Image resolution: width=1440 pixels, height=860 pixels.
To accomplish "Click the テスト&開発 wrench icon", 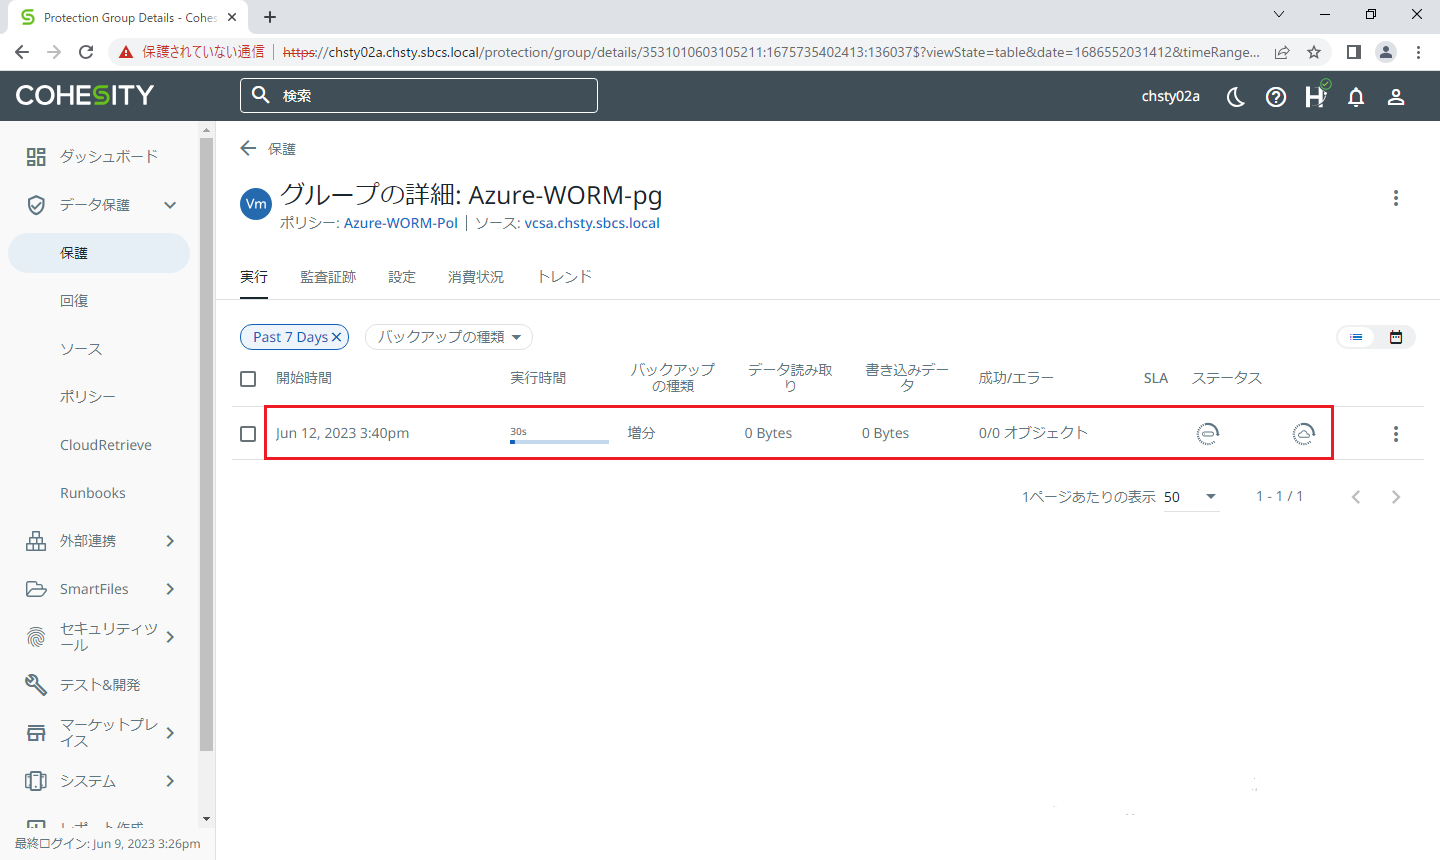I will (x=36, y=684).
